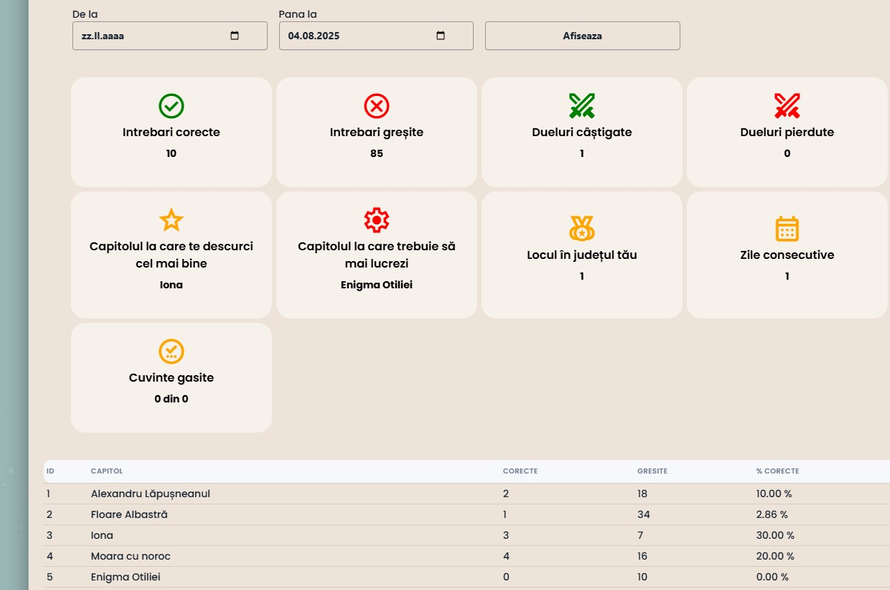Image resolution: width=890 pixels, height=590 pixels.
Task: Click the orange star best chapter icon
Action: pyautogui.click(x=171, y=220)
